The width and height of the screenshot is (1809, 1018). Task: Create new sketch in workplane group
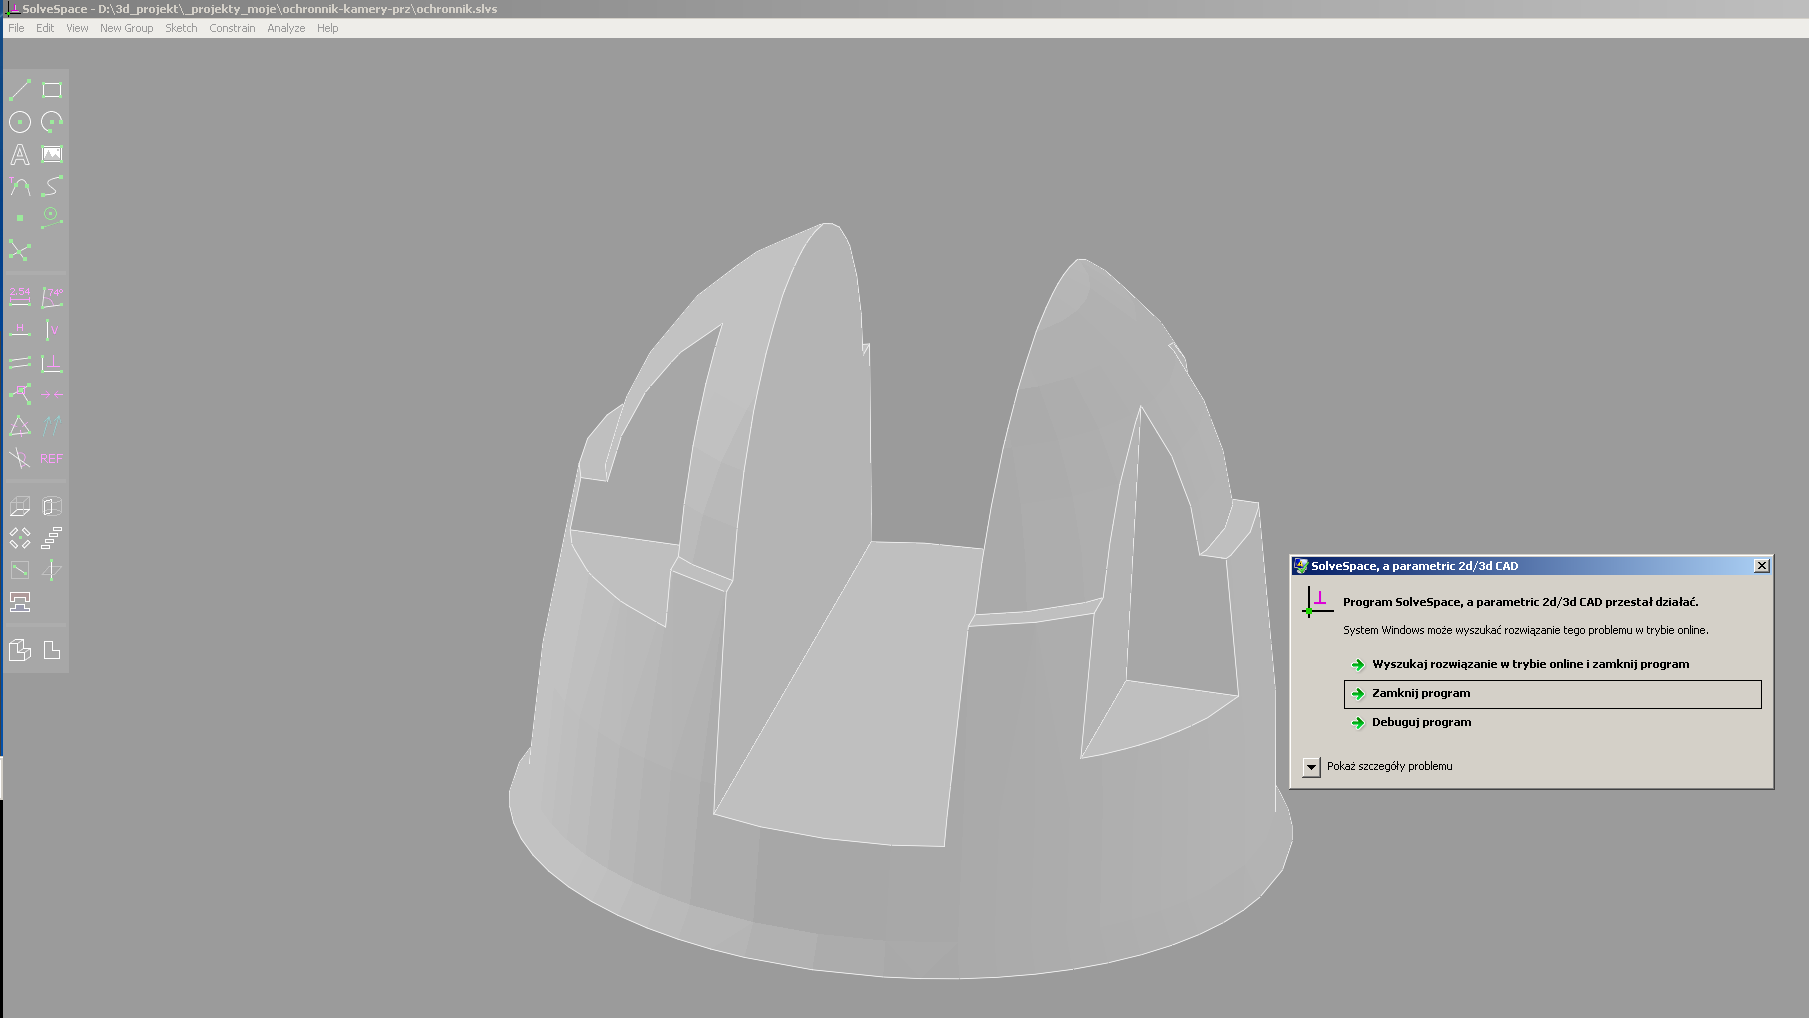[20, 570]
